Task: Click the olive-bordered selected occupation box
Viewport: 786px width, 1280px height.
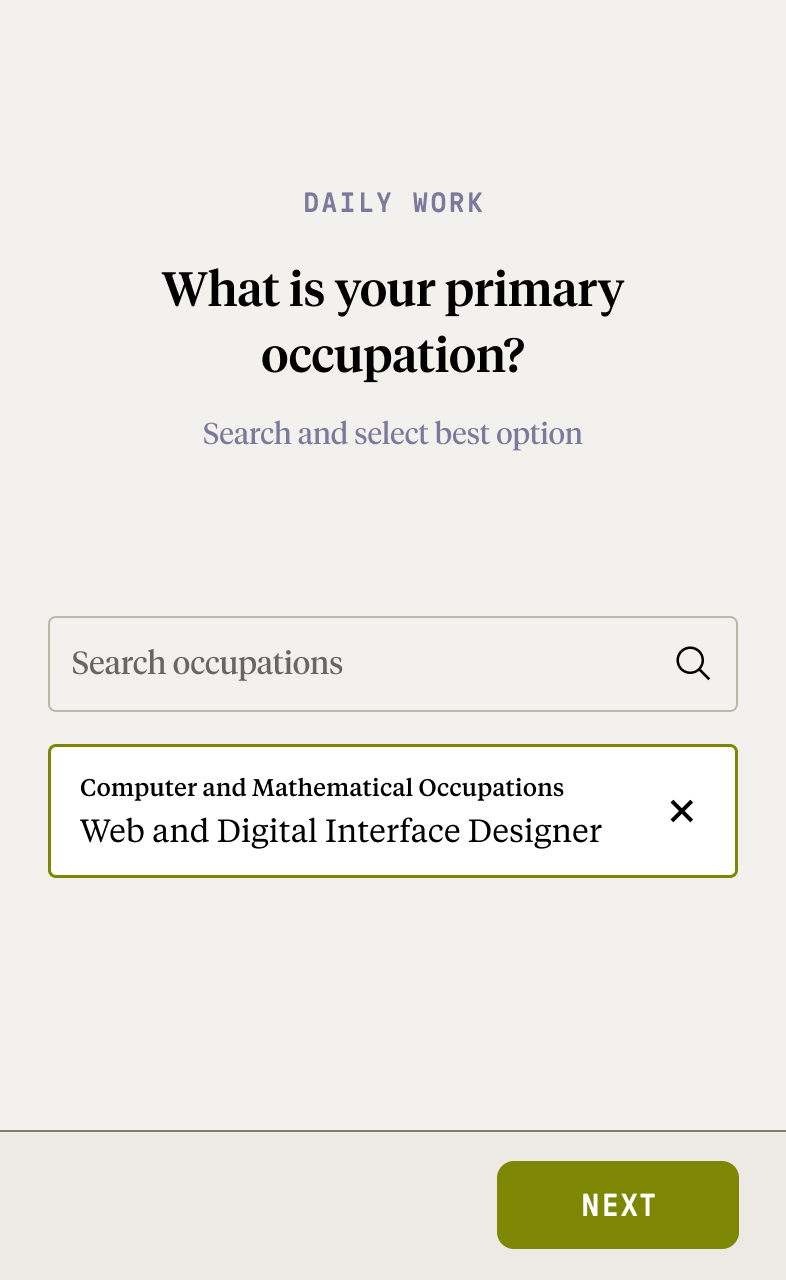Action: point(393,811)
